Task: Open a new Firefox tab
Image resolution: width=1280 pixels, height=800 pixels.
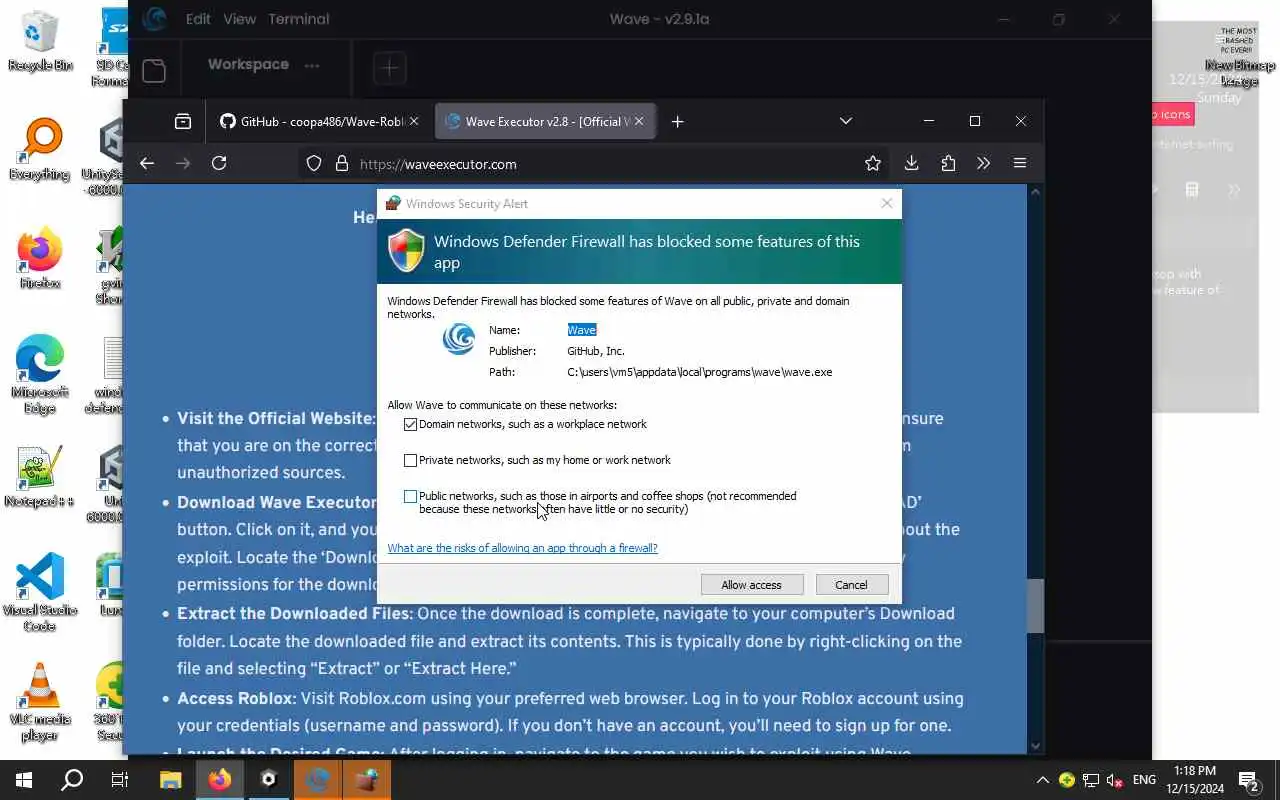Action: coord(677,121)
